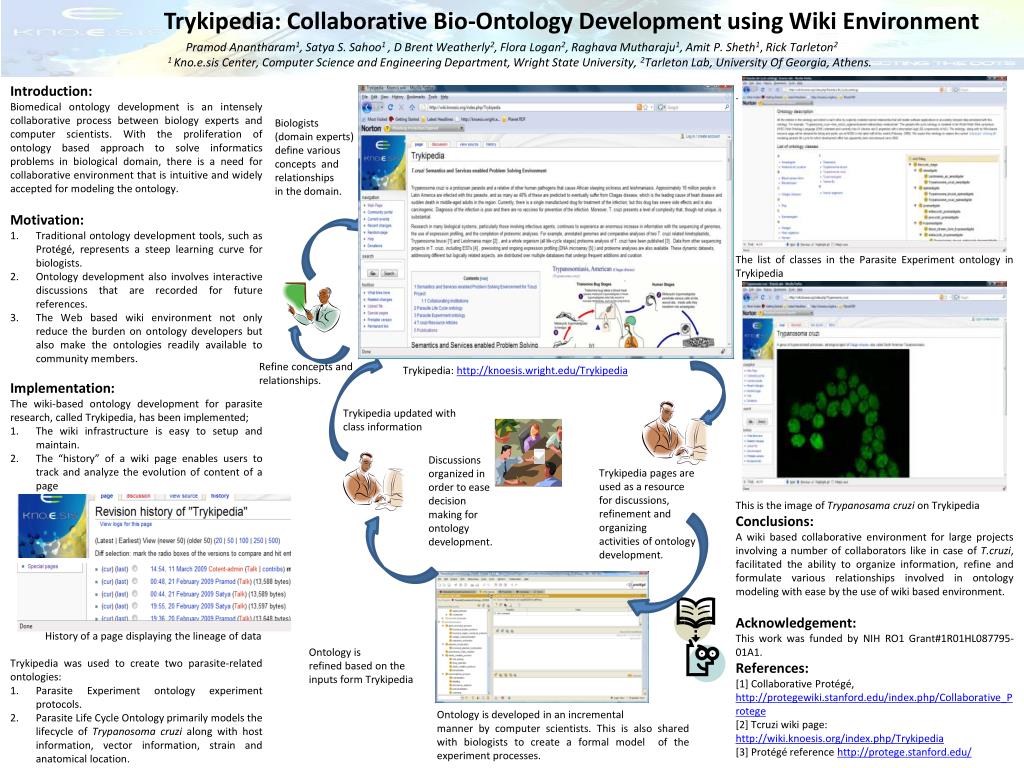1024x768 pixels.
Task: Click the Reload icon in the Trykipedia browser toolbar
Action: click(391, 107)
